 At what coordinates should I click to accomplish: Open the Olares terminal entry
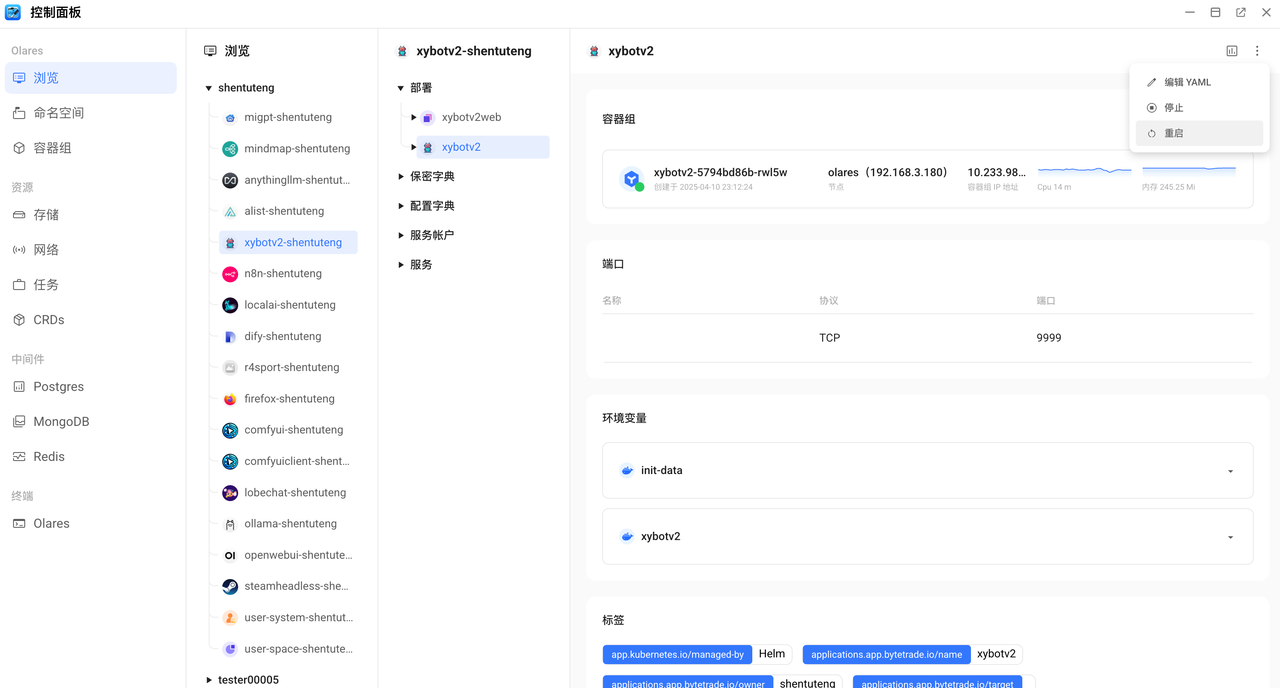click(x=51, y=524)
